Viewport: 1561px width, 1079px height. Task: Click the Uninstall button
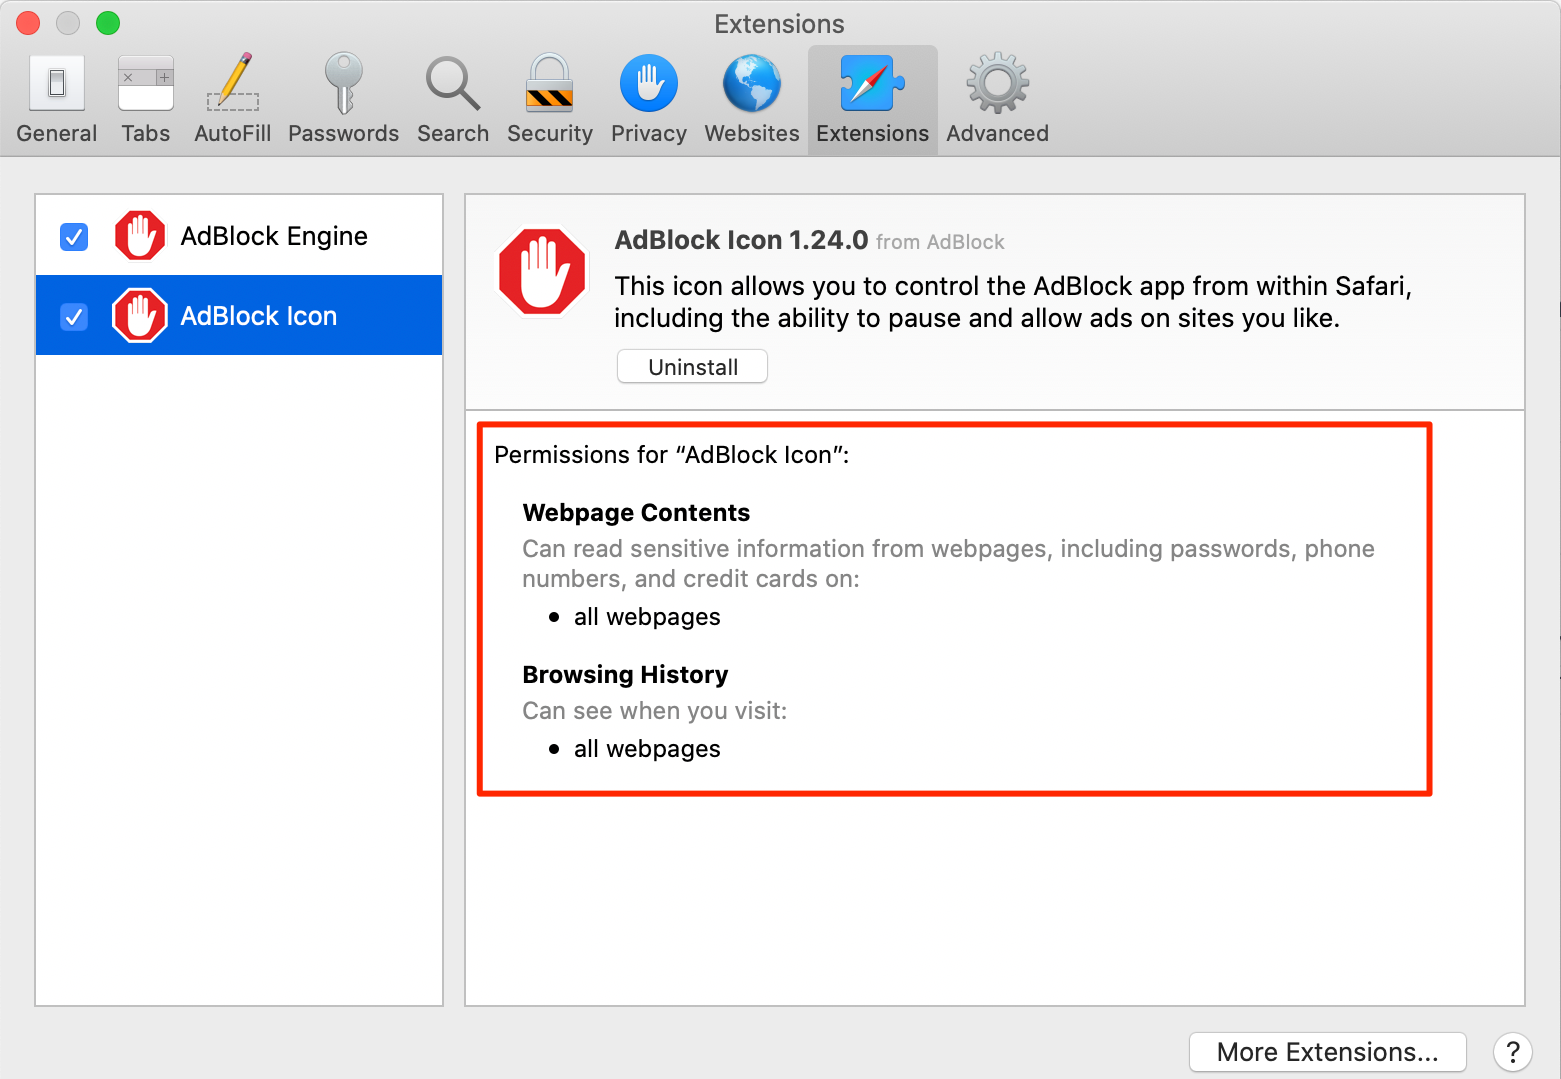693,367
